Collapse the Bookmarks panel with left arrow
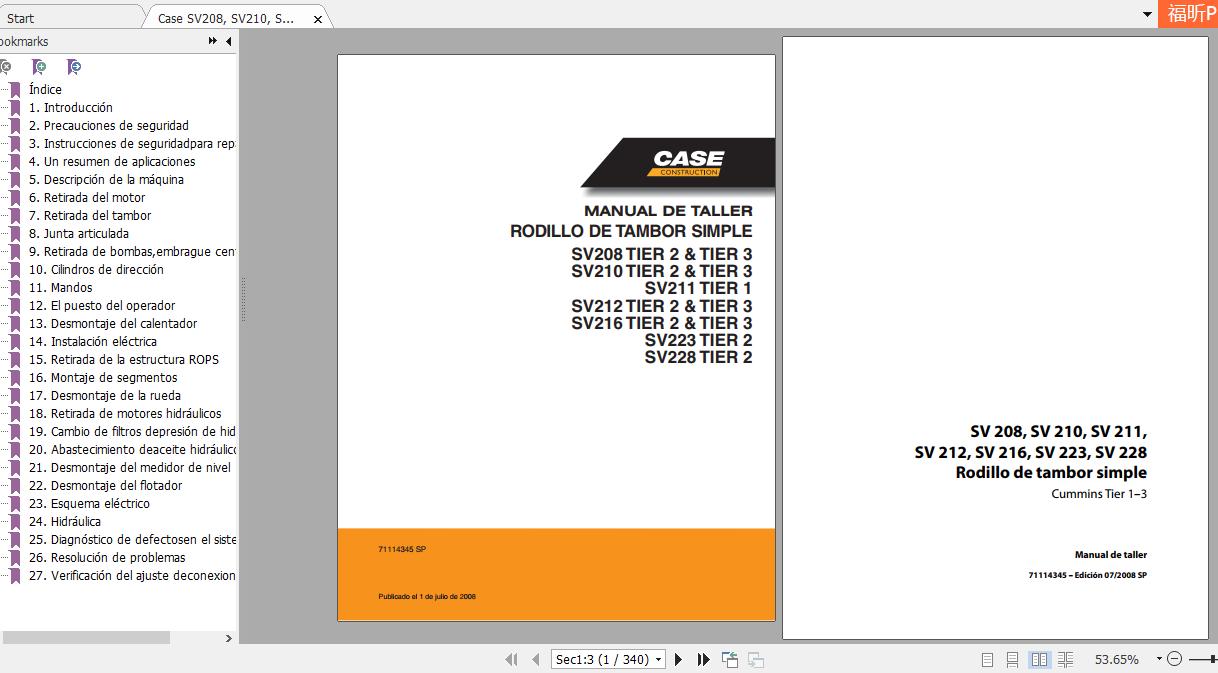This screenshot has height=673, width=1218. (x=228, y=42)
